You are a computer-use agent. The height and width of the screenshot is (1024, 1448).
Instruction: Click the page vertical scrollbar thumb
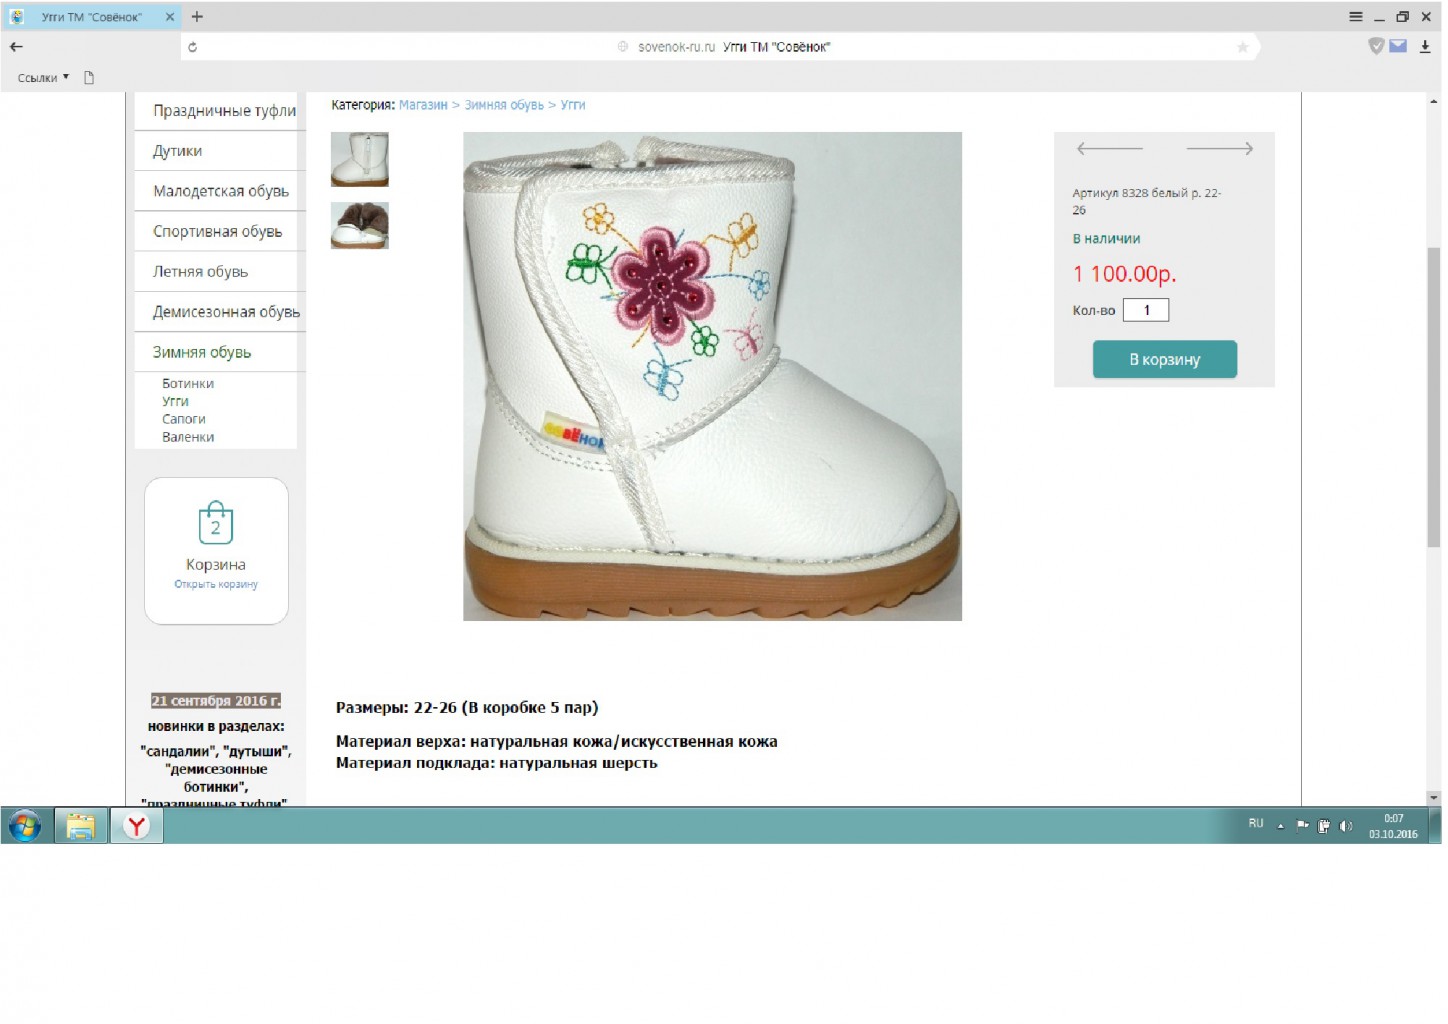pos(1434,398)
